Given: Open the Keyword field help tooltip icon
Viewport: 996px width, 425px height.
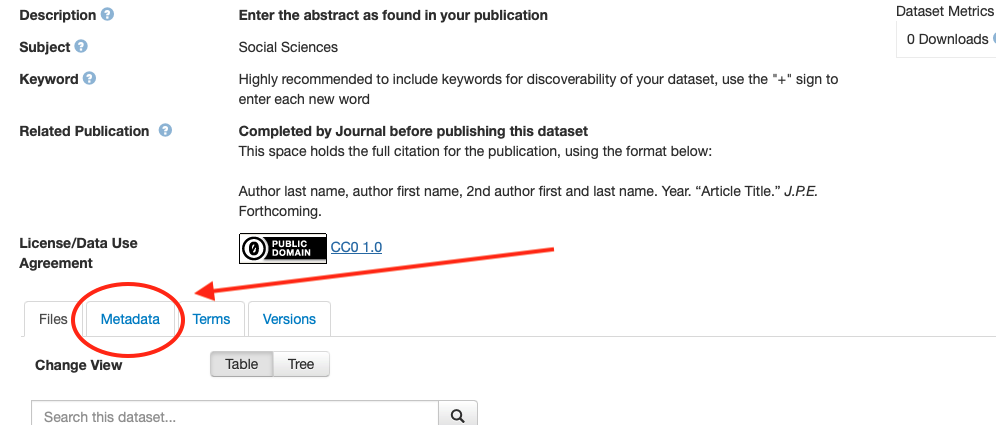Looking at the screenshot, I should (90, 78).
